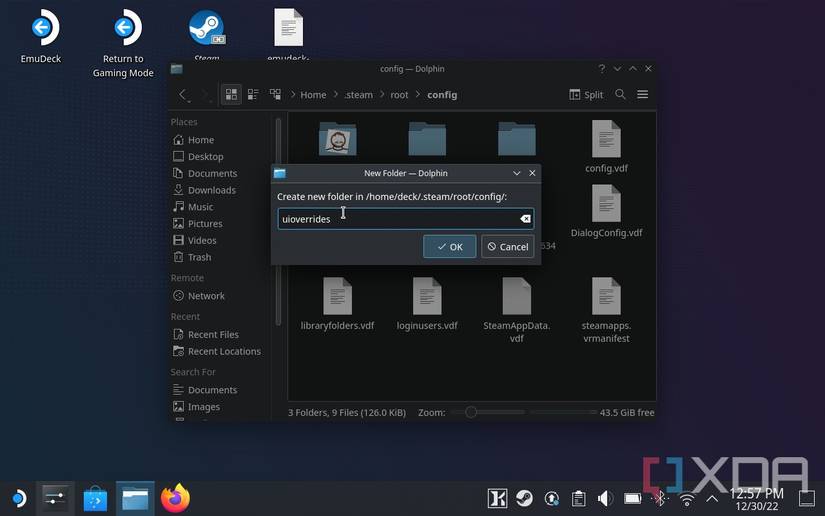The height and width of the screenshot is (516, 825).
Task: Adjust the icon zoom slider
Action: (x=471, y=412)
